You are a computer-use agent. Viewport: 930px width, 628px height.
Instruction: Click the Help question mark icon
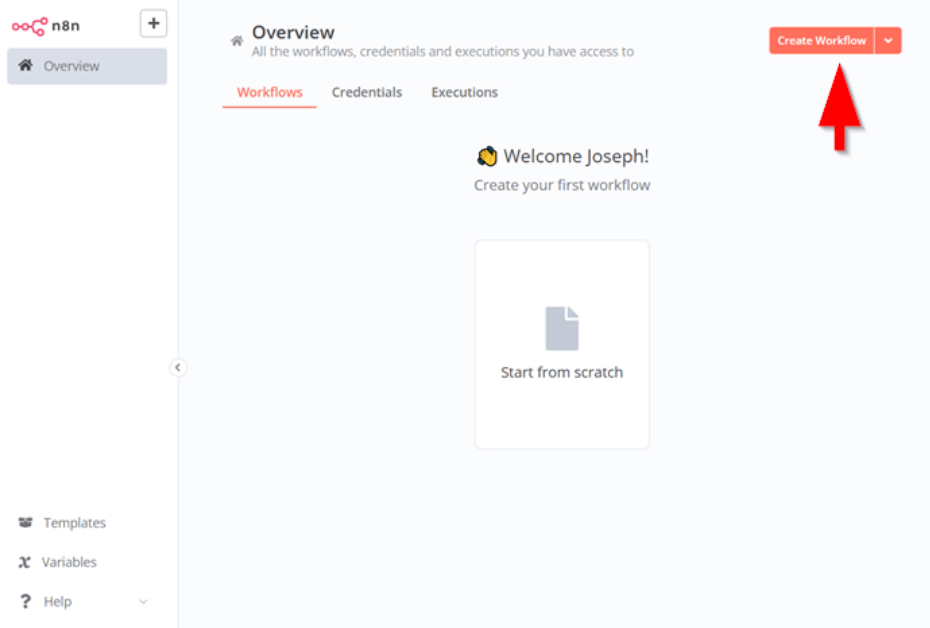coord(25,602)
